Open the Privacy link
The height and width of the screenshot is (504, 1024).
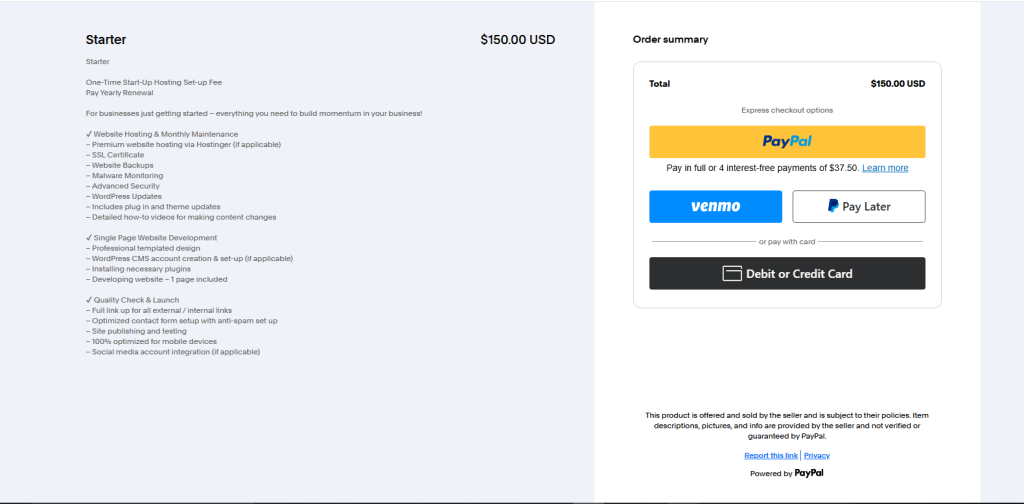point(817,455)
